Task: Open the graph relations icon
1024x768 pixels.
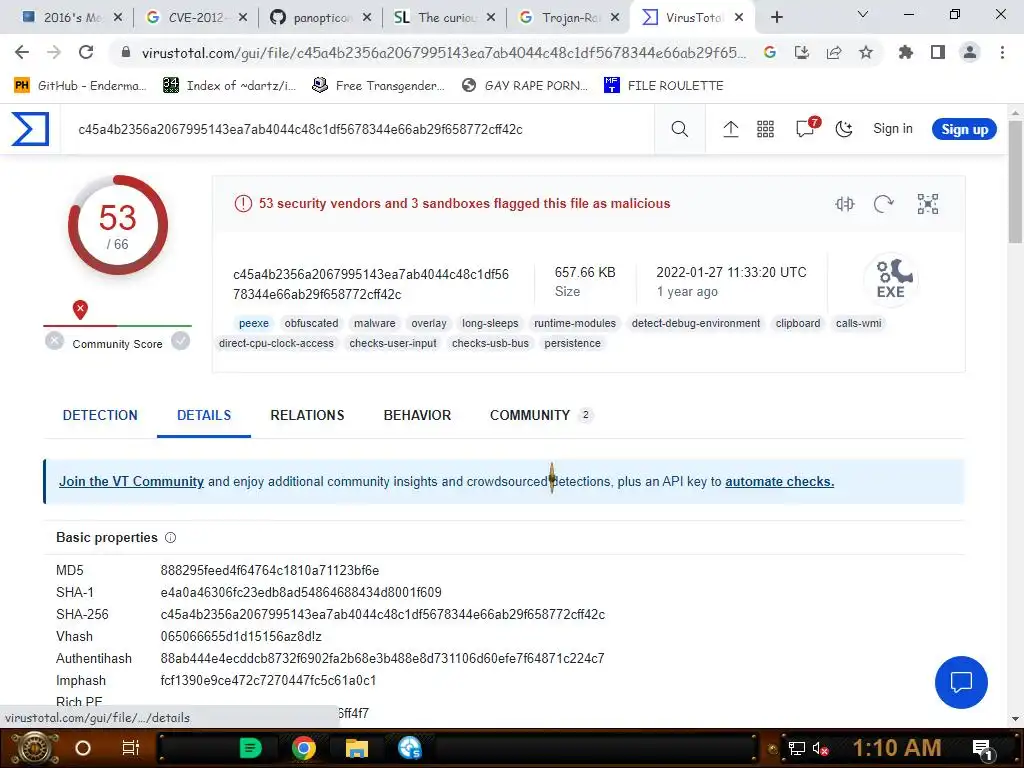Action: (x=927, y=204)
